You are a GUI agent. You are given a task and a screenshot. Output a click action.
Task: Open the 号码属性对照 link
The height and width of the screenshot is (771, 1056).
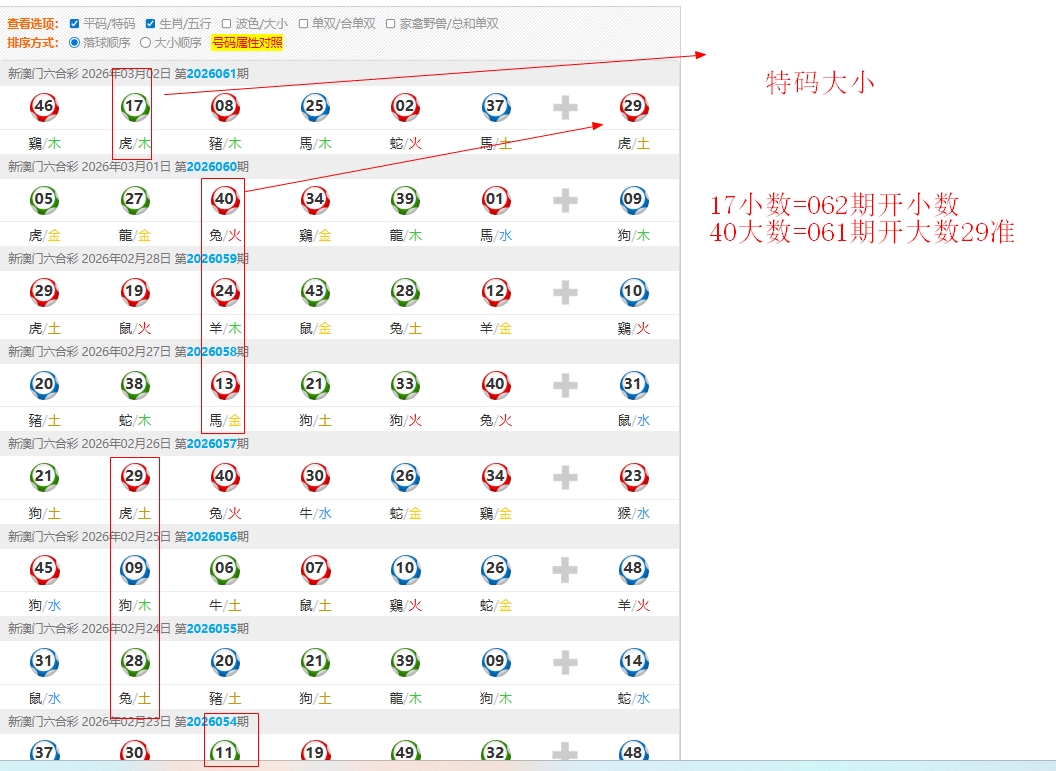point(247,43)
